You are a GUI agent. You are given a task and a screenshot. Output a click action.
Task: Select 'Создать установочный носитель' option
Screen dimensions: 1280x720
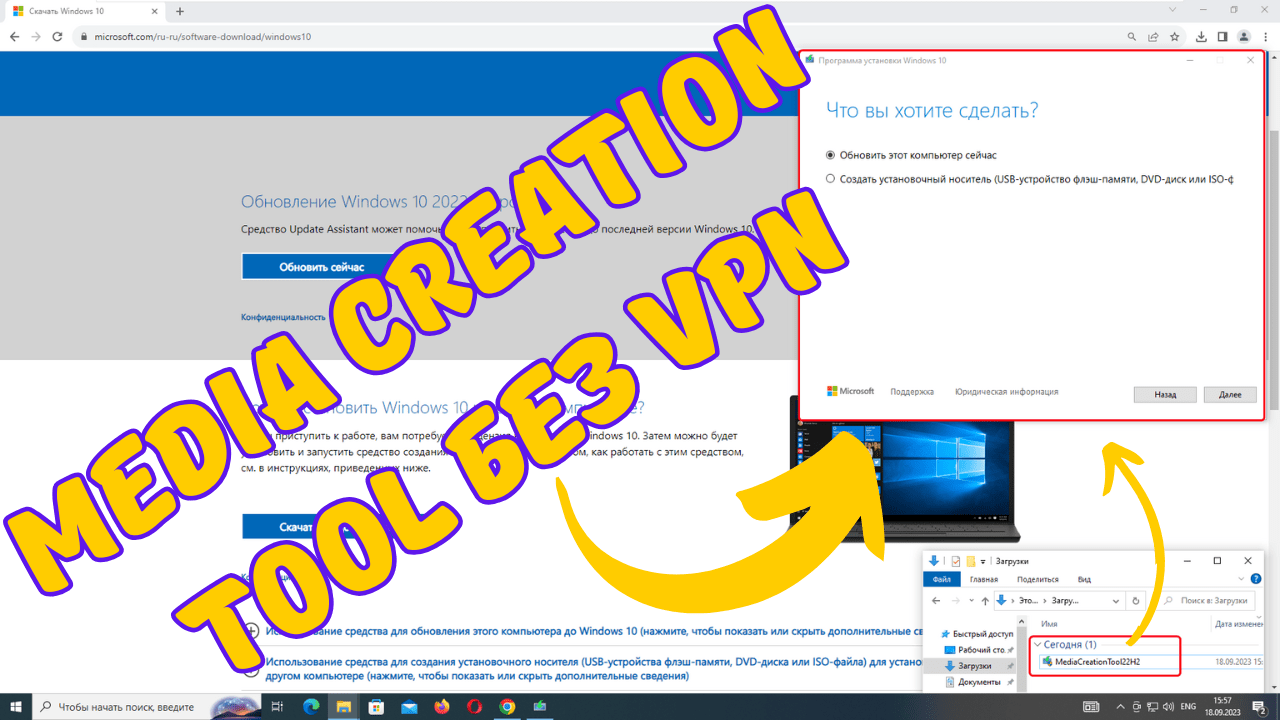tap(1029, 179)
